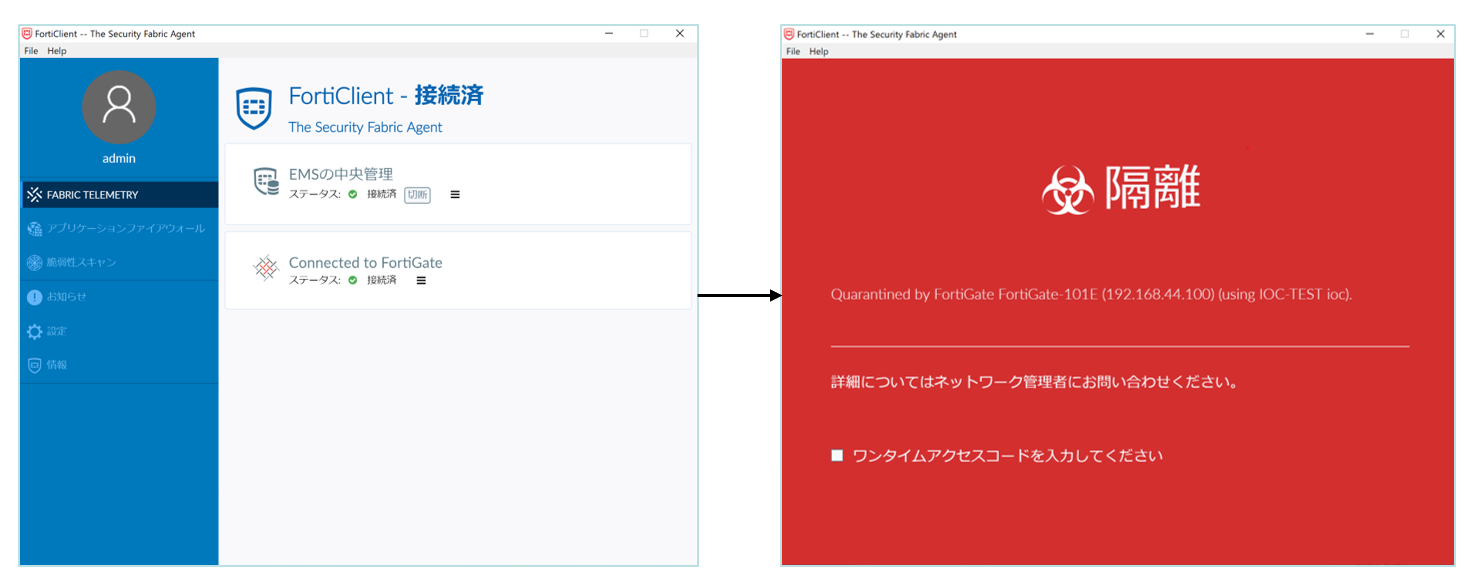
Task: Open 設定 with the gear icon
Action: pyautogui.click(x=119, y=331)
